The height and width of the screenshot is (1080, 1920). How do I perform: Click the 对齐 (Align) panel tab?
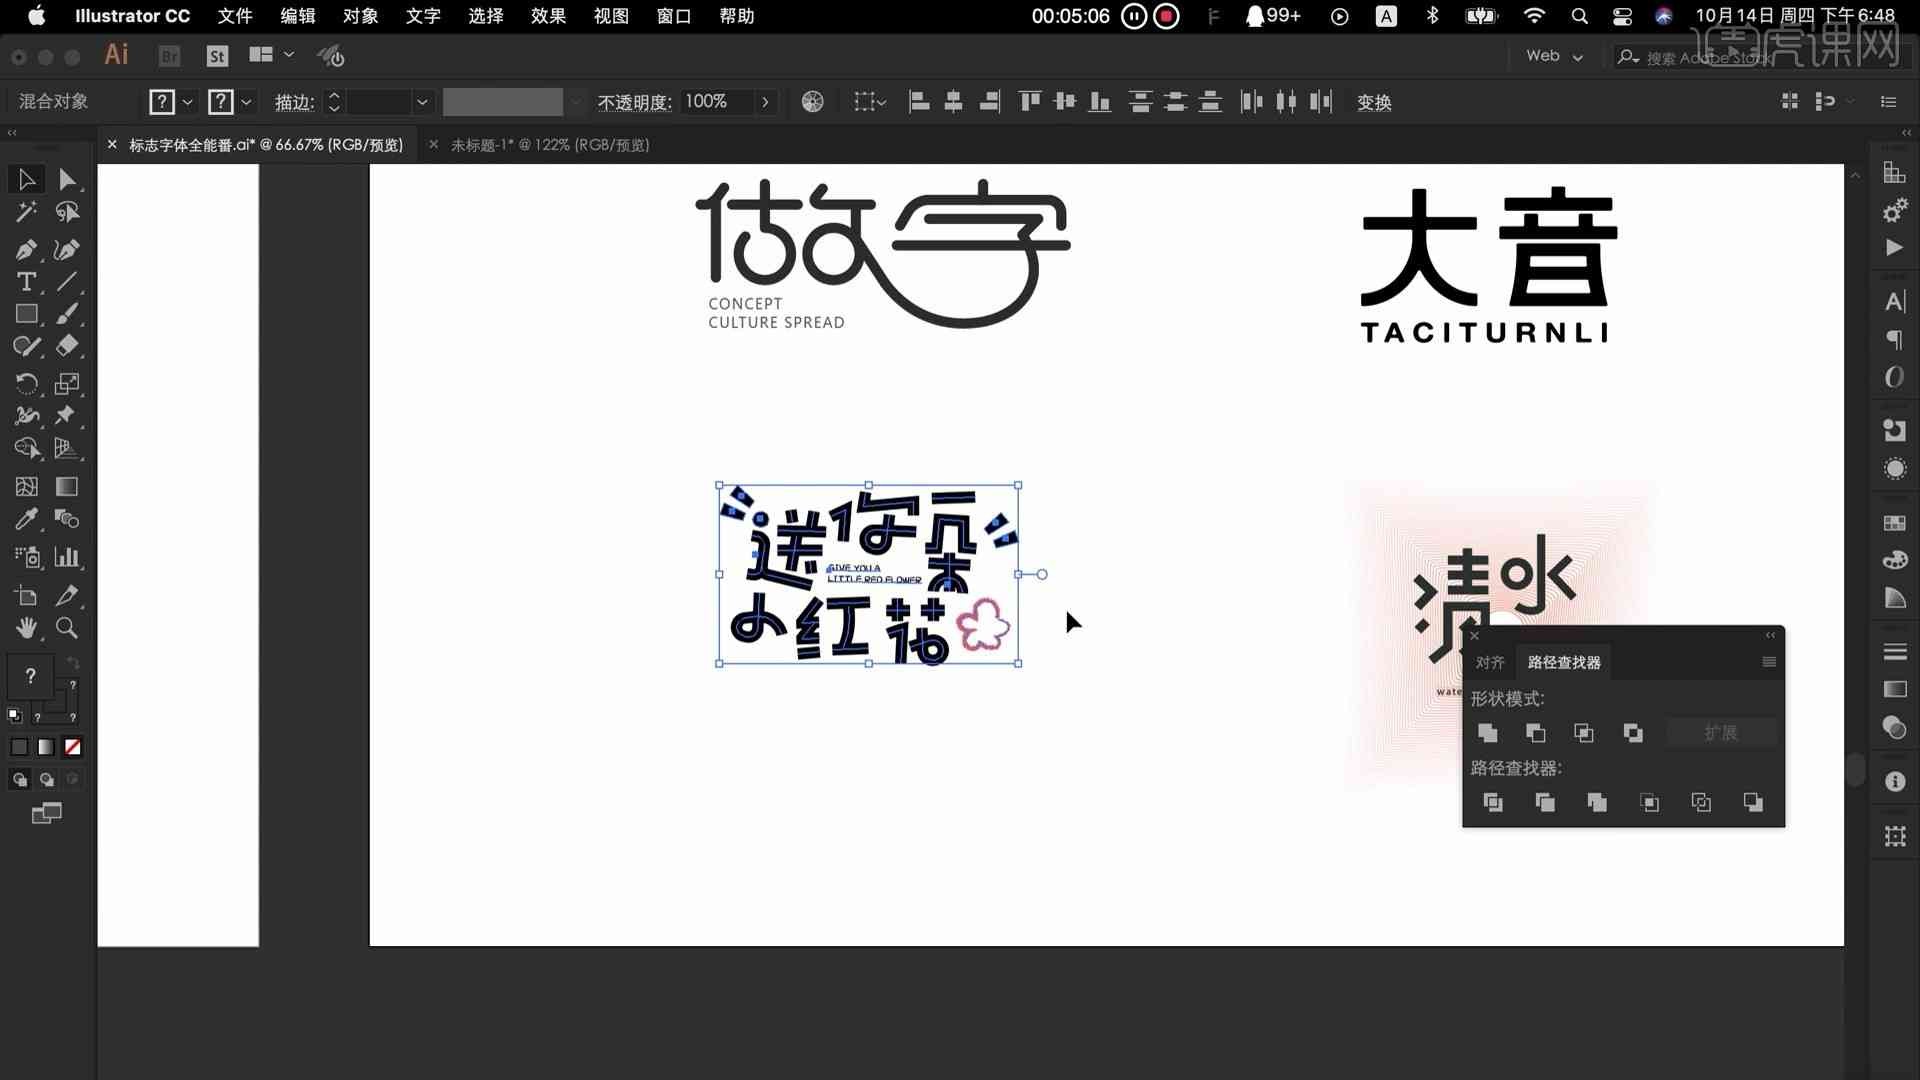click(1487, 662)
